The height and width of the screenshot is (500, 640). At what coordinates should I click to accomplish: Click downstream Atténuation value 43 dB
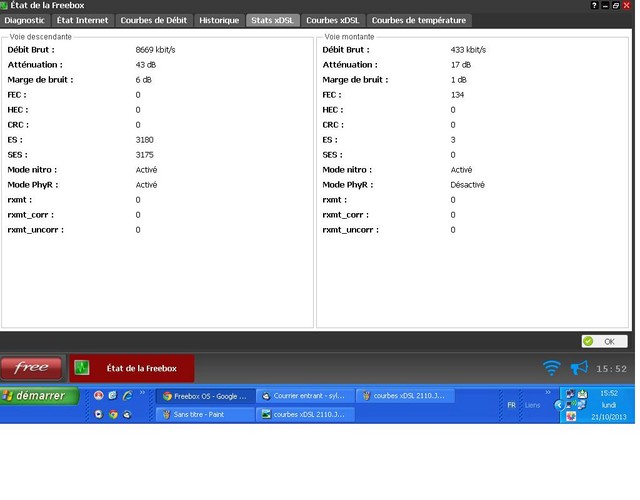(x=146, y=65)
